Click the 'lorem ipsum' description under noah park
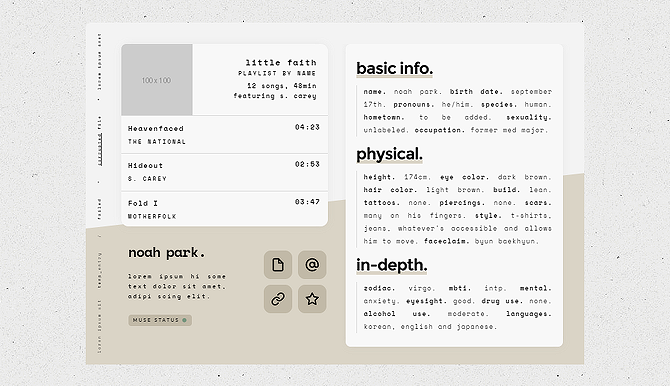This screenshot has width=670, height=386. pyautogui.click(x=177, y=286)
